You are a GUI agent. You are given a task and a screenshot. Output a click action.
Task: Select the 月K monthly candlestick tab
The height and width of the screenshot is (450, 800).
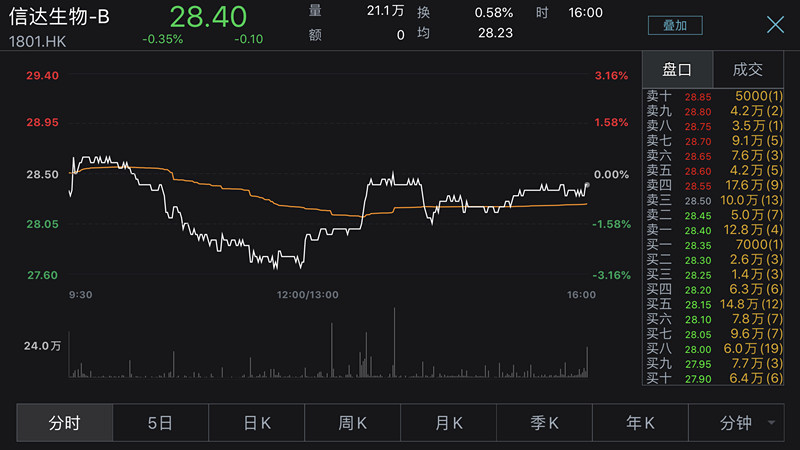[448, 422]
